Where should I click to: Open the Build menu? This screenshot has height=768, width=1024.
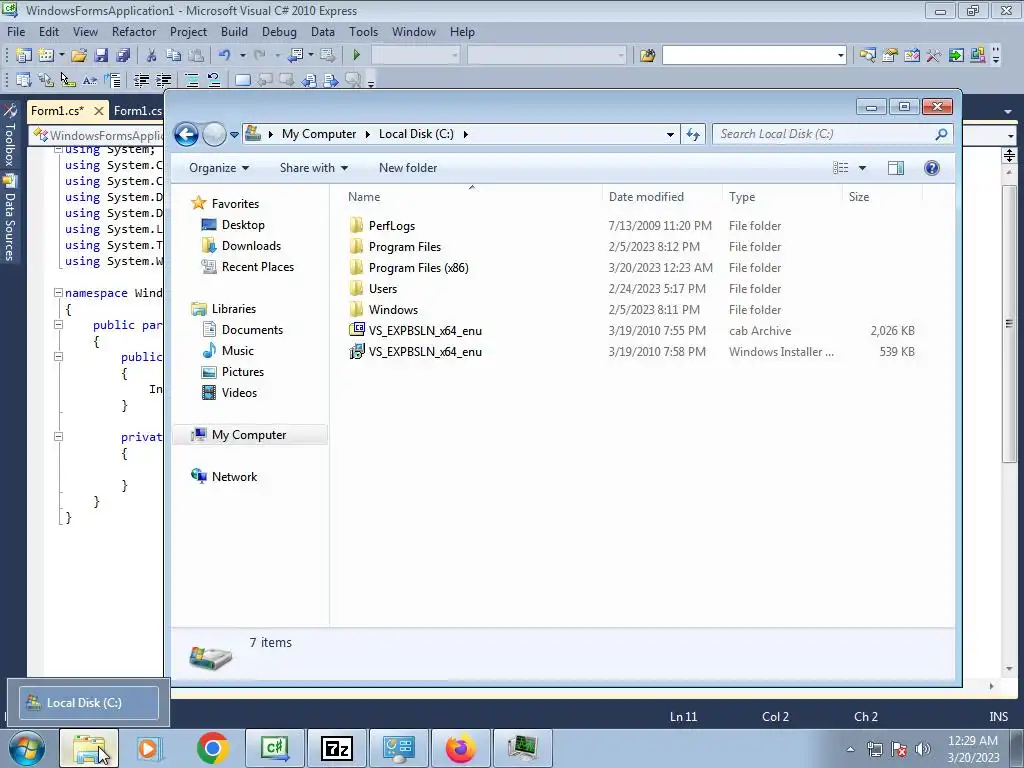click(x=234, y=32)
